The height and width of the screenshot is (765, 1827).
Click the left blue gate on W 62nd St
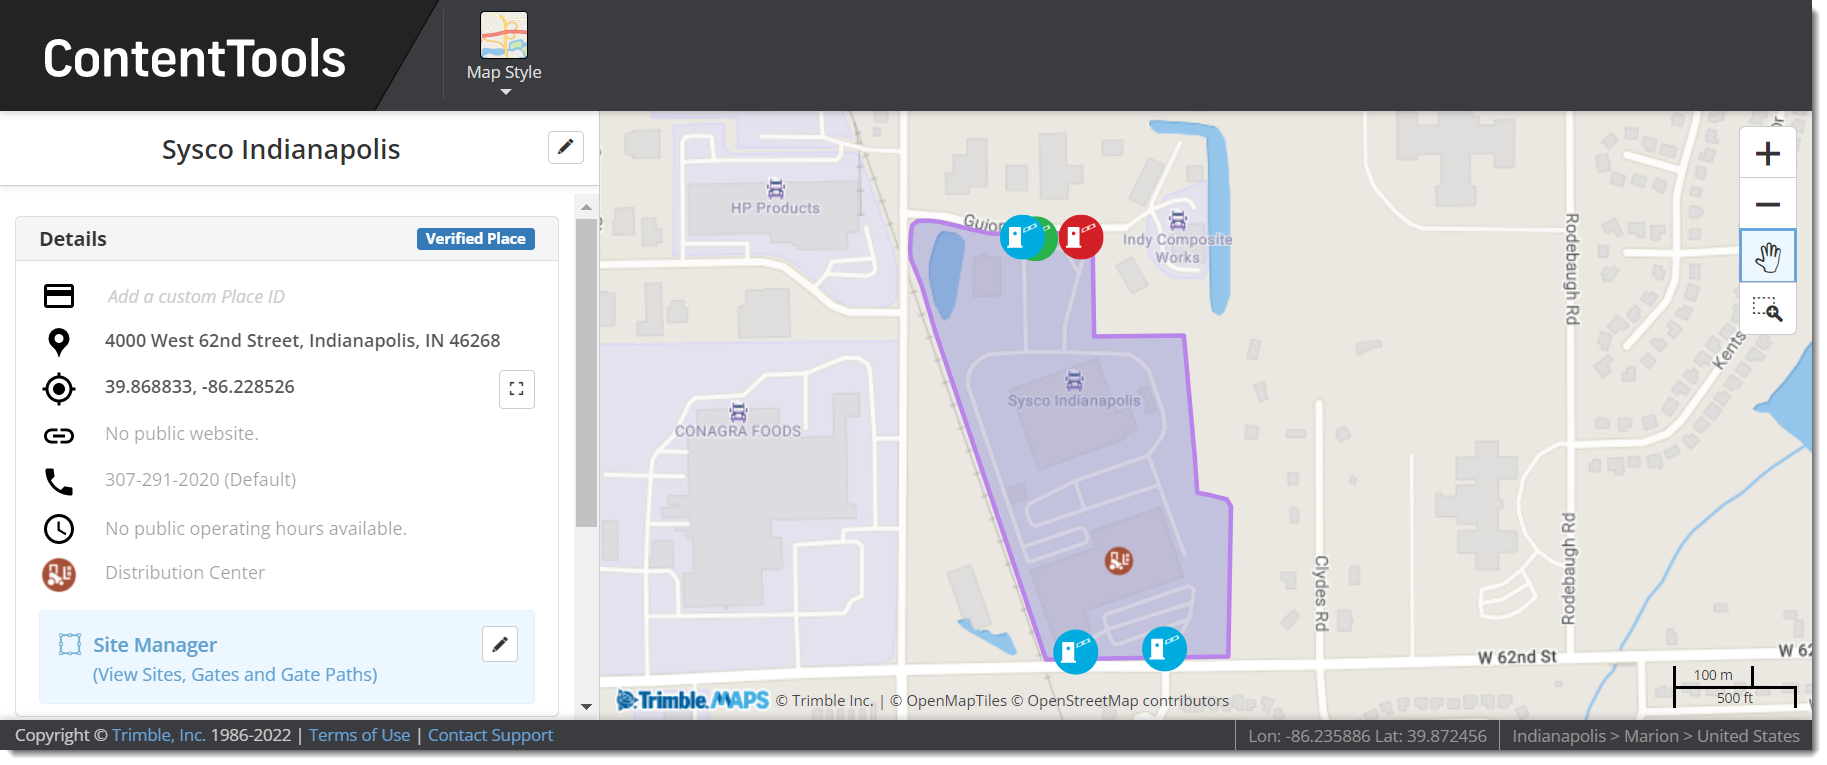click(1076, 652)
